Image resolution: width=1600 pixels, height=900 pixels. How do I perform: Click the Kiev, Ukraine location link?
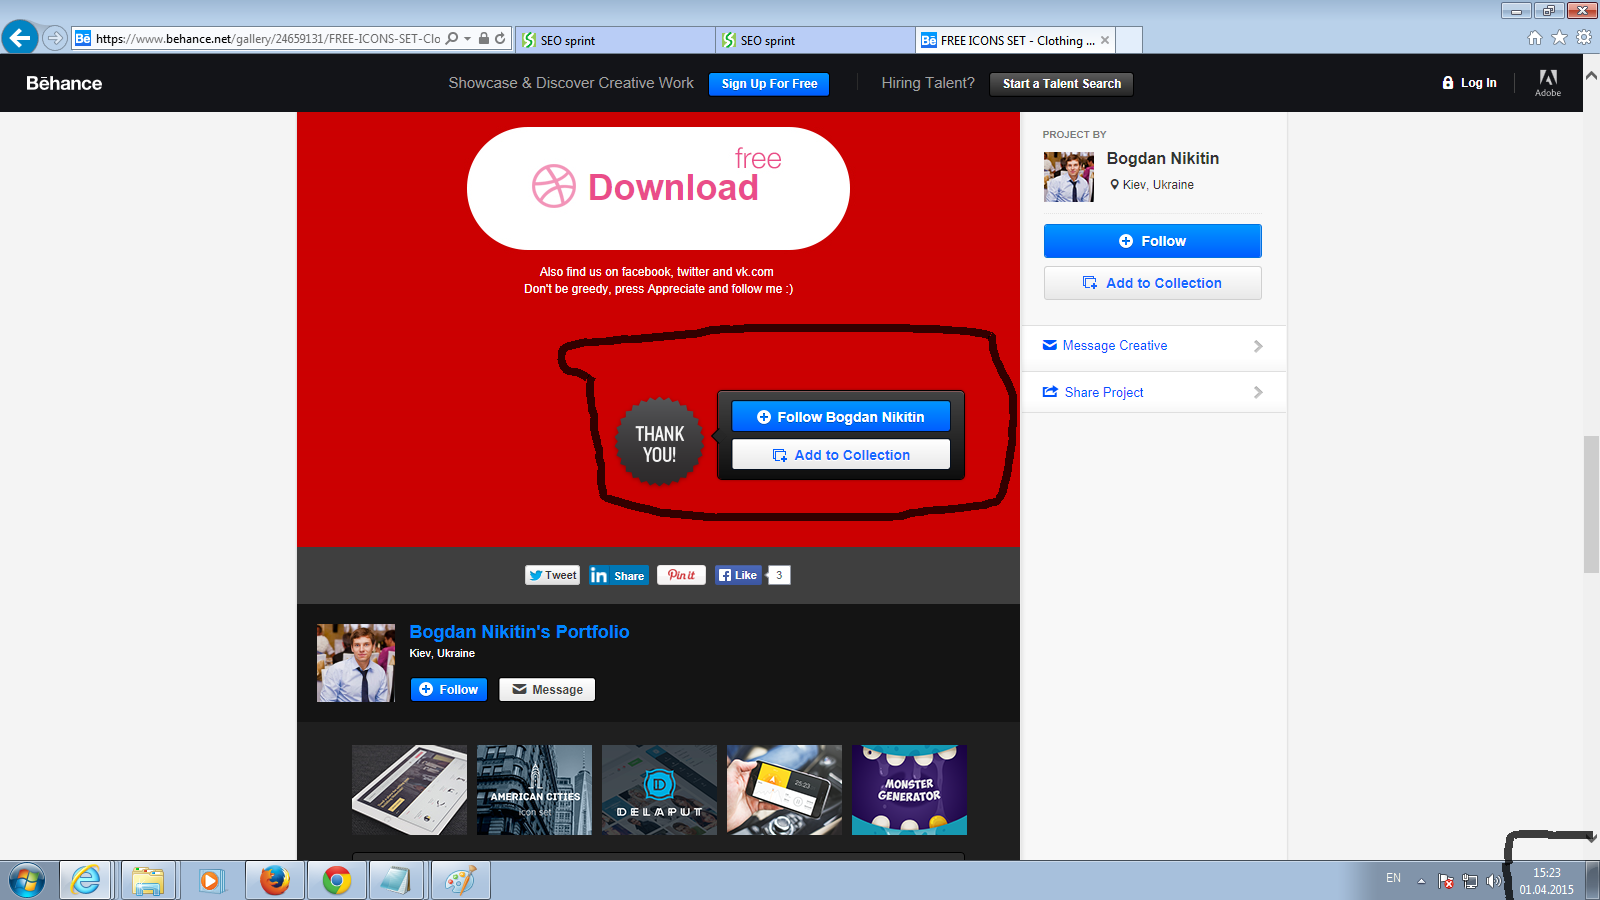tap(1158, 185)
